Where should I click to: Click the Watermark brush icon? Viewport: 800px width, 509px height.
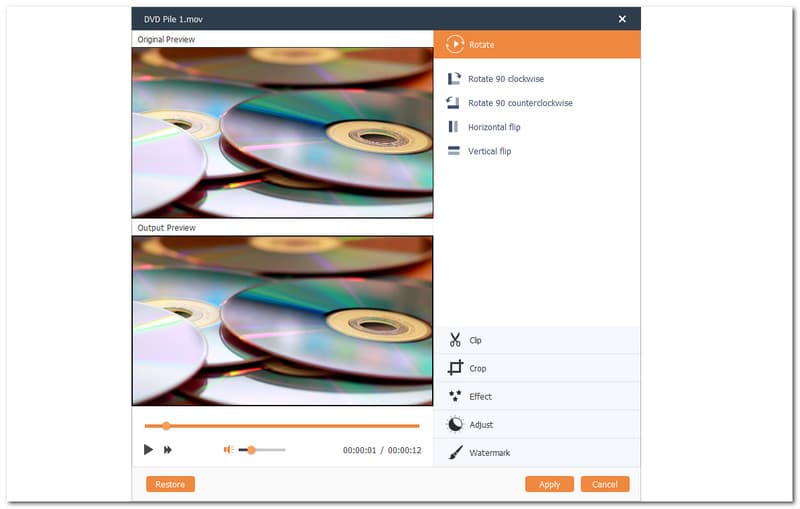[x=455, y=452]
